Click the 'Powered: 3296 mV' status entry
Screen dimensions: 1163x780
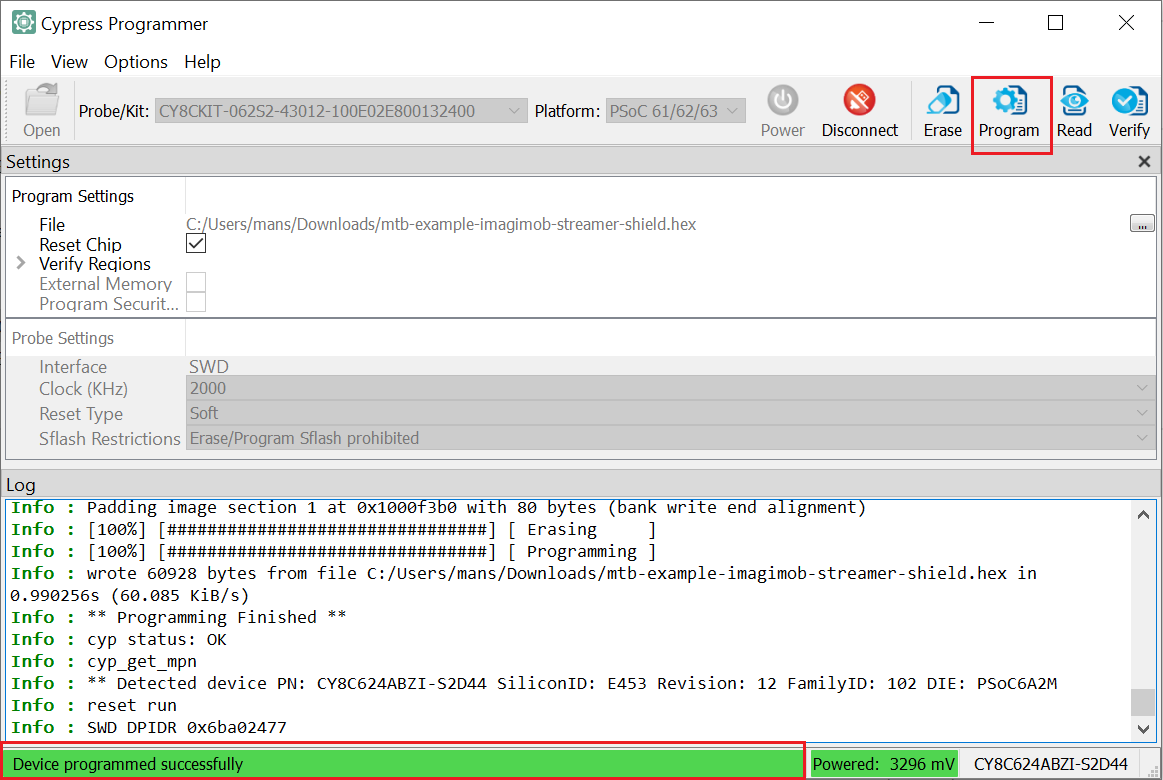(x=883, y=764)
